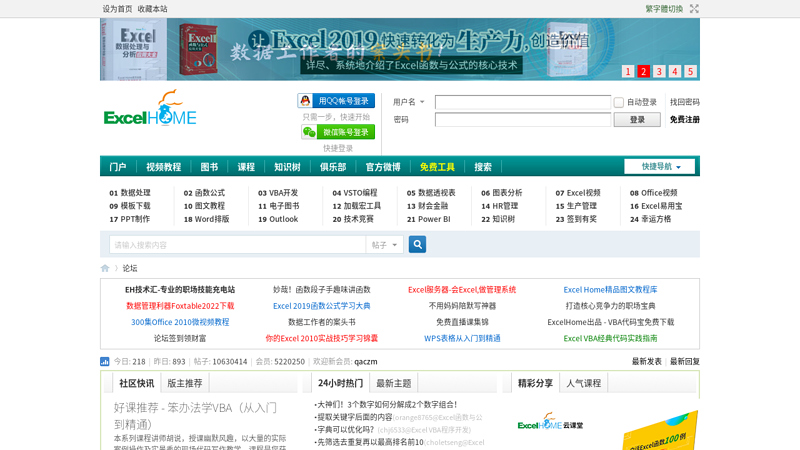The image size is (800, 450).
Task: Click the 找回密码 link
Action: tap(685, 102)
